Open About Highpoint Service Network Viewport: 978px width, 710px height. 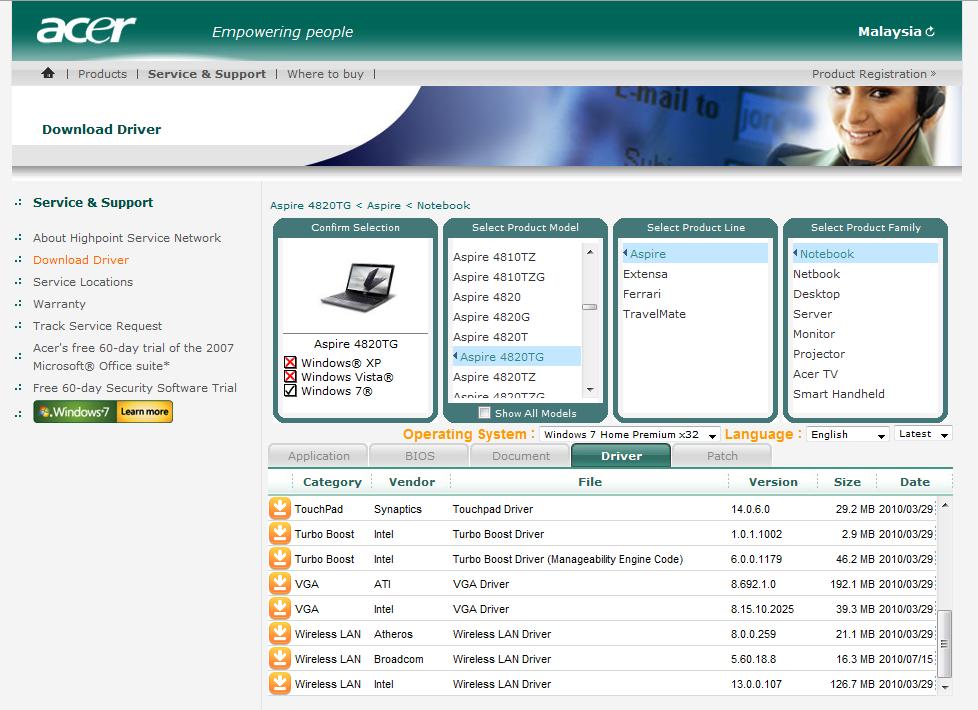127,238
